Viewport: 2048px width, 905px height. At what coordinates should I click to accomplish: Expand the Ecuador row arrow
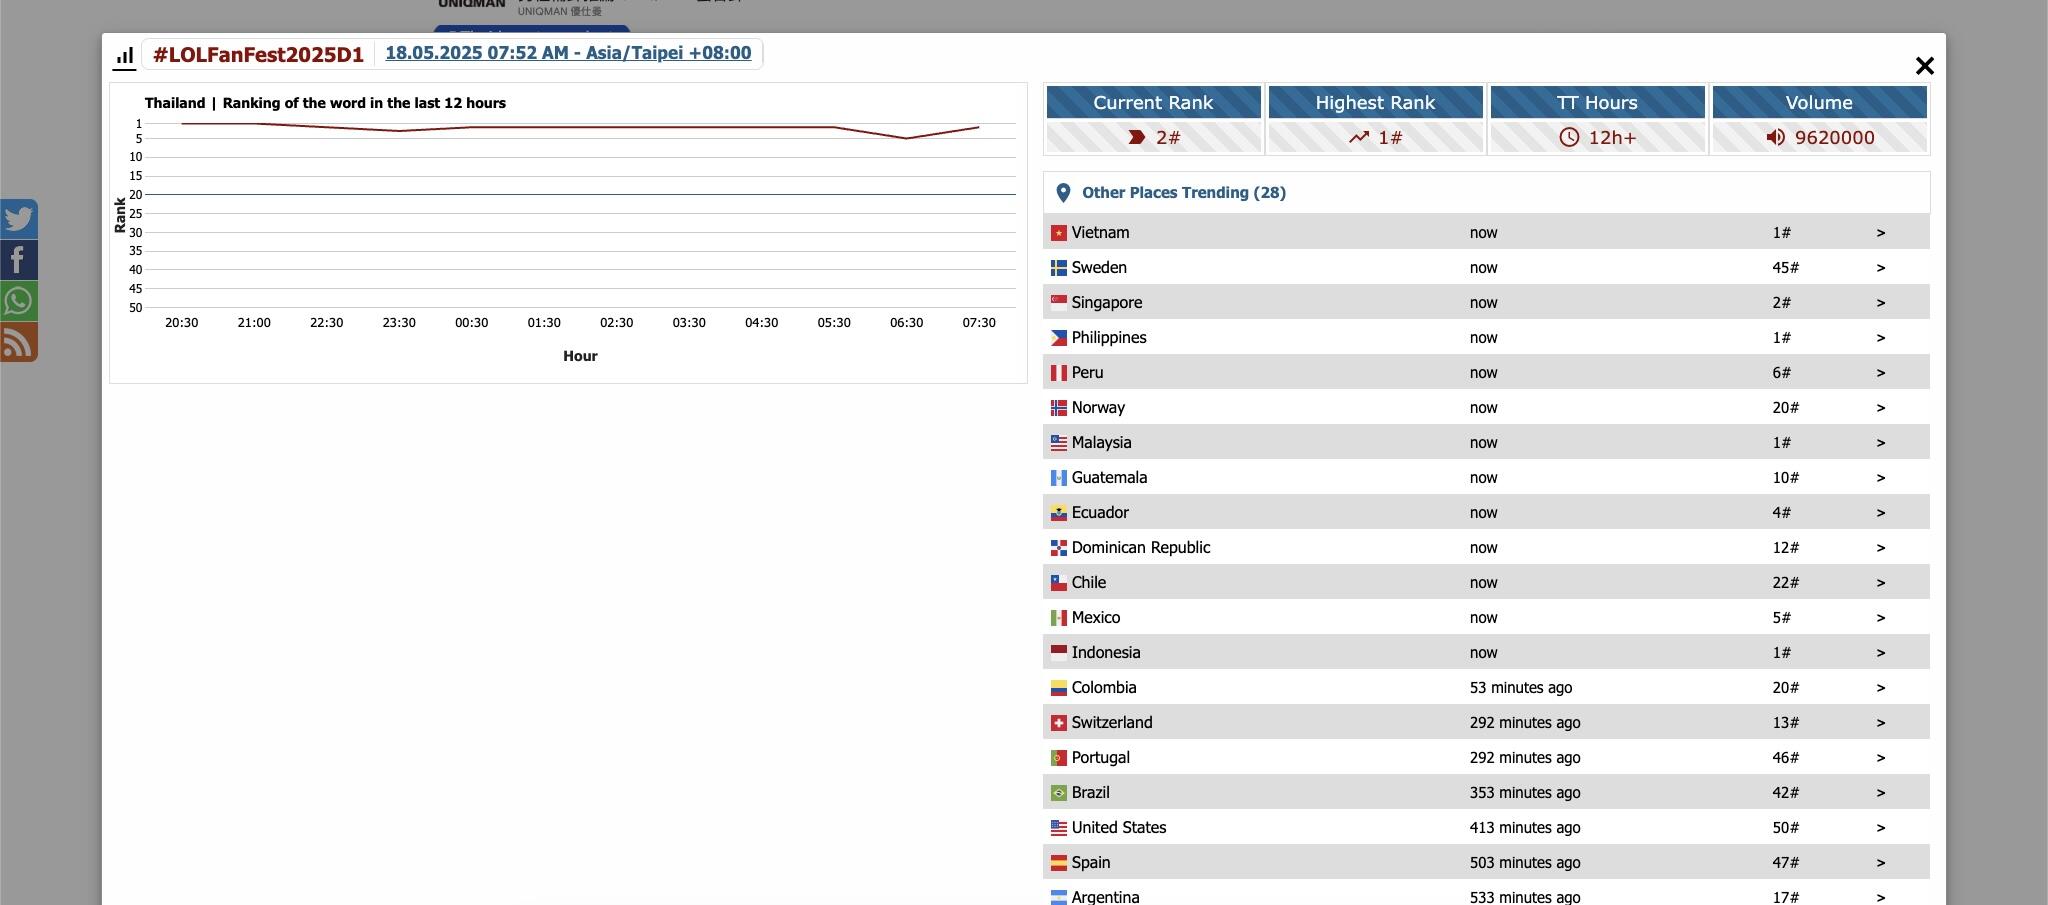pos(1880,513)
